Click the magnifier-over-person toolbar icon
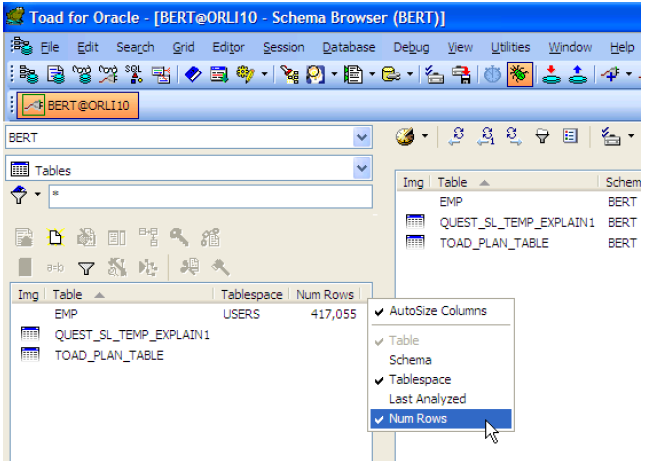This screenshot has width=645, height=464. point(316,74)
